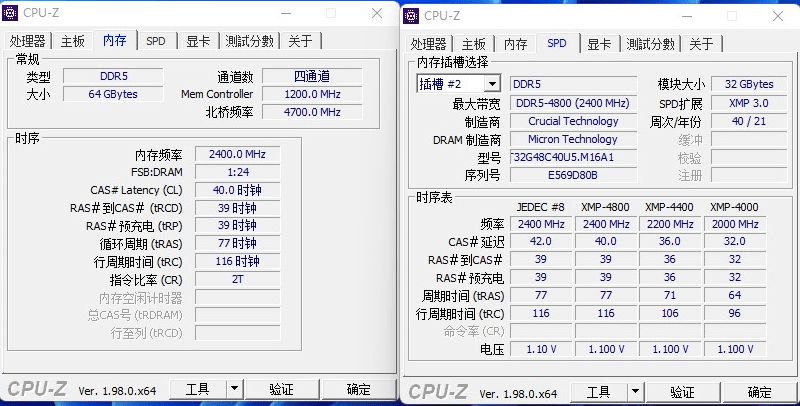Open 关于 tab in left CPU-Z window
The image size is (800, 406).
[x=300, y=41]
